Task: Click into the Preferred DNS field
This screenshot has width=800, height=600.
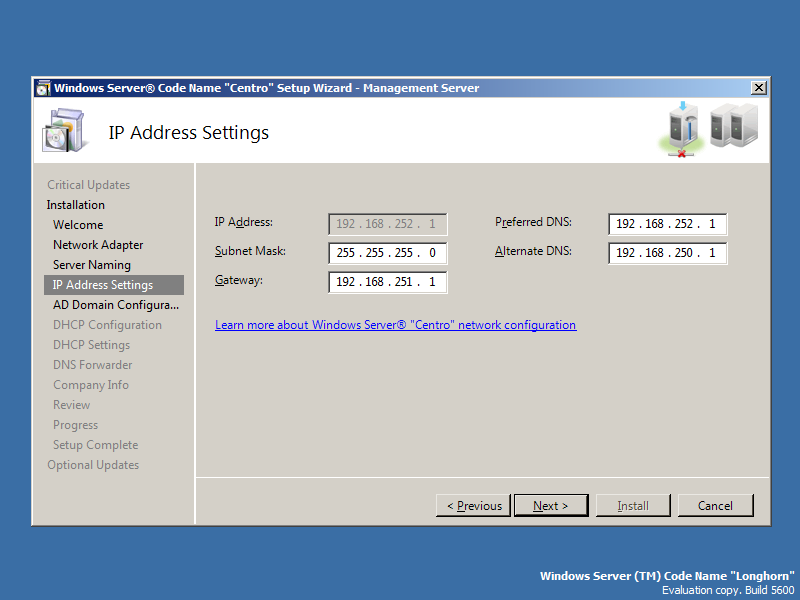Action: (667, 224)
